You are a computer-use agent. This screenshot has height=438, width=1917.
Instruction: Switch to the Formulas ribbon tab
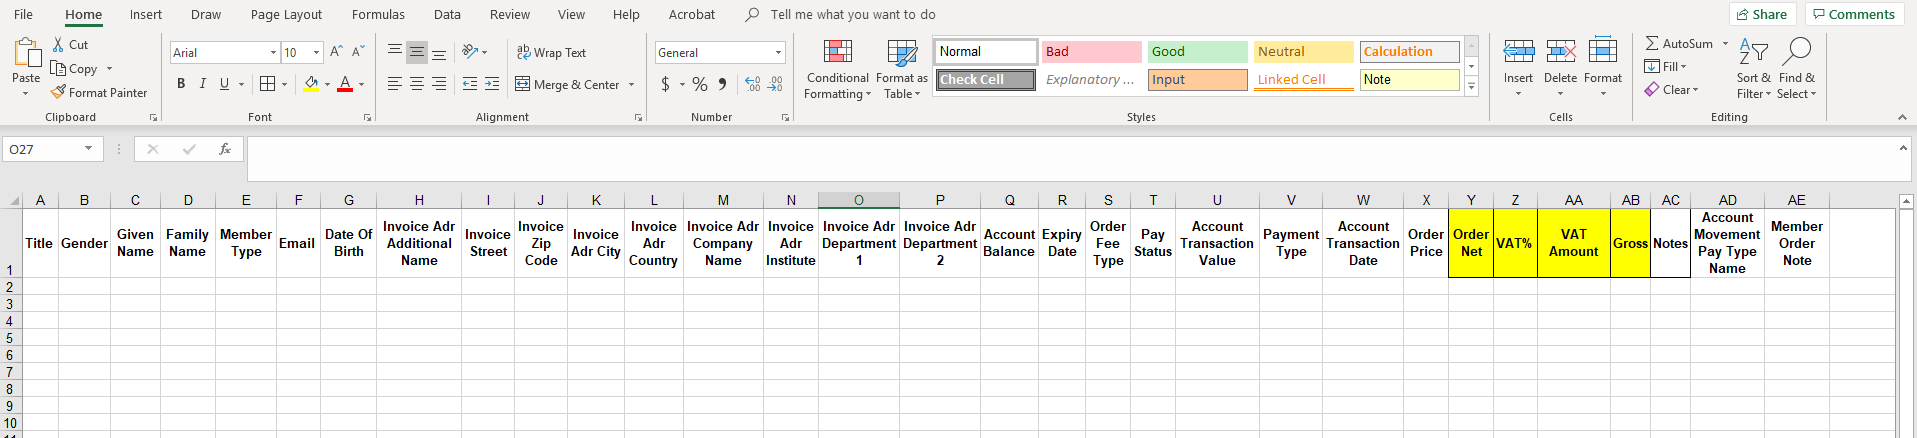[378, 14]
